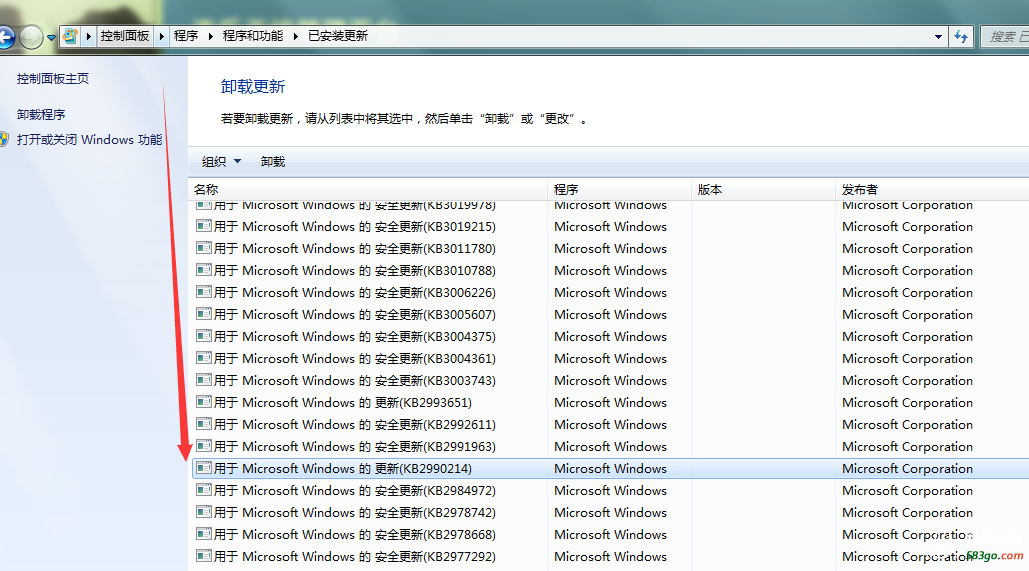Expand arrow after 控制面板 breadcrumb

tap(161, 36)
